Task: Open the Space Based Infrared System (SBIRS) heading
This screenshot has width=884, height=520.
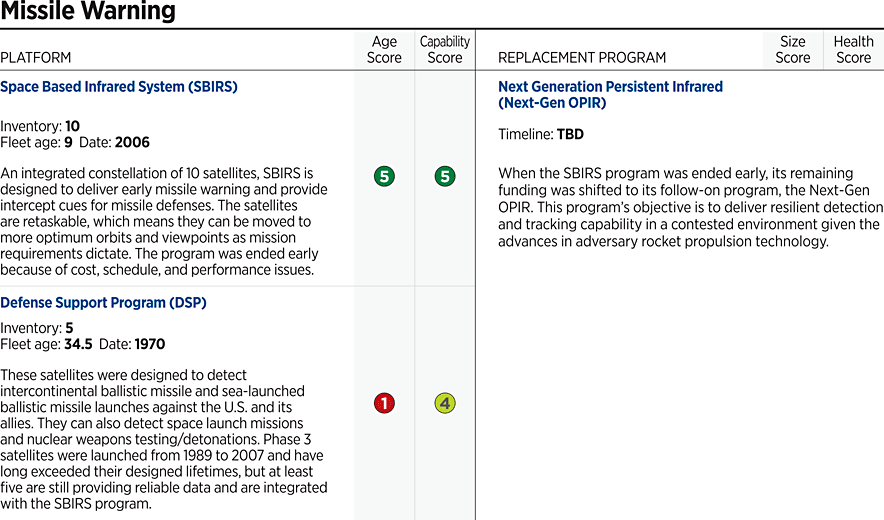Action: click(119, 87)
